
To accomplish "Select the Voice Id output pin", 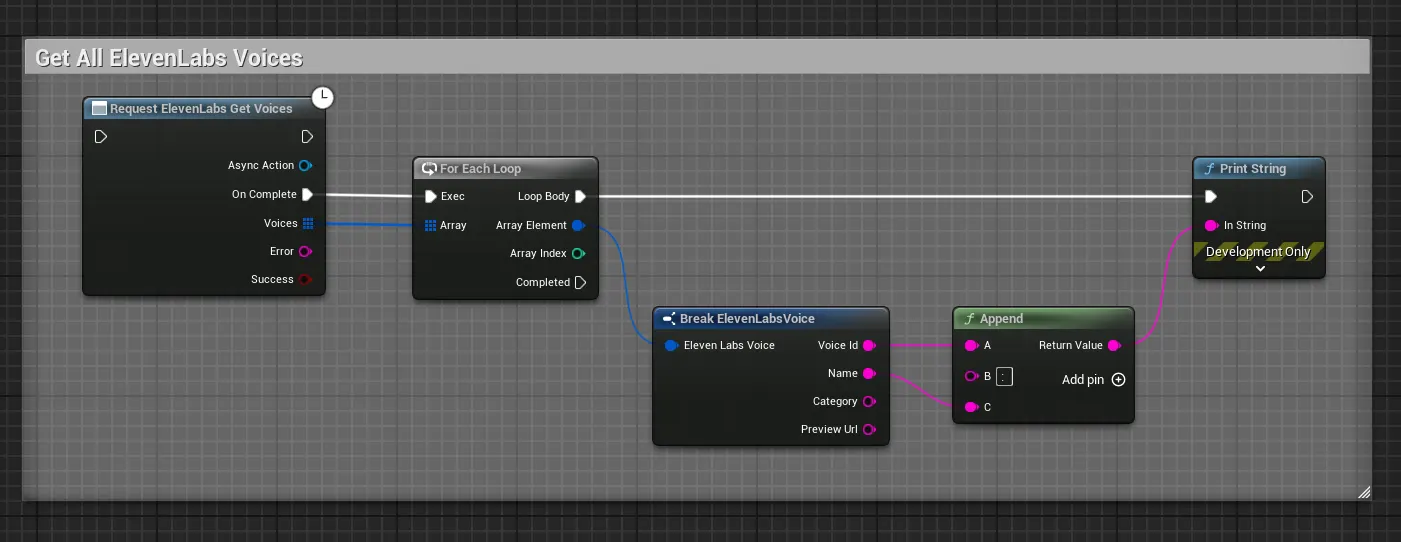I will pos(869,345).
